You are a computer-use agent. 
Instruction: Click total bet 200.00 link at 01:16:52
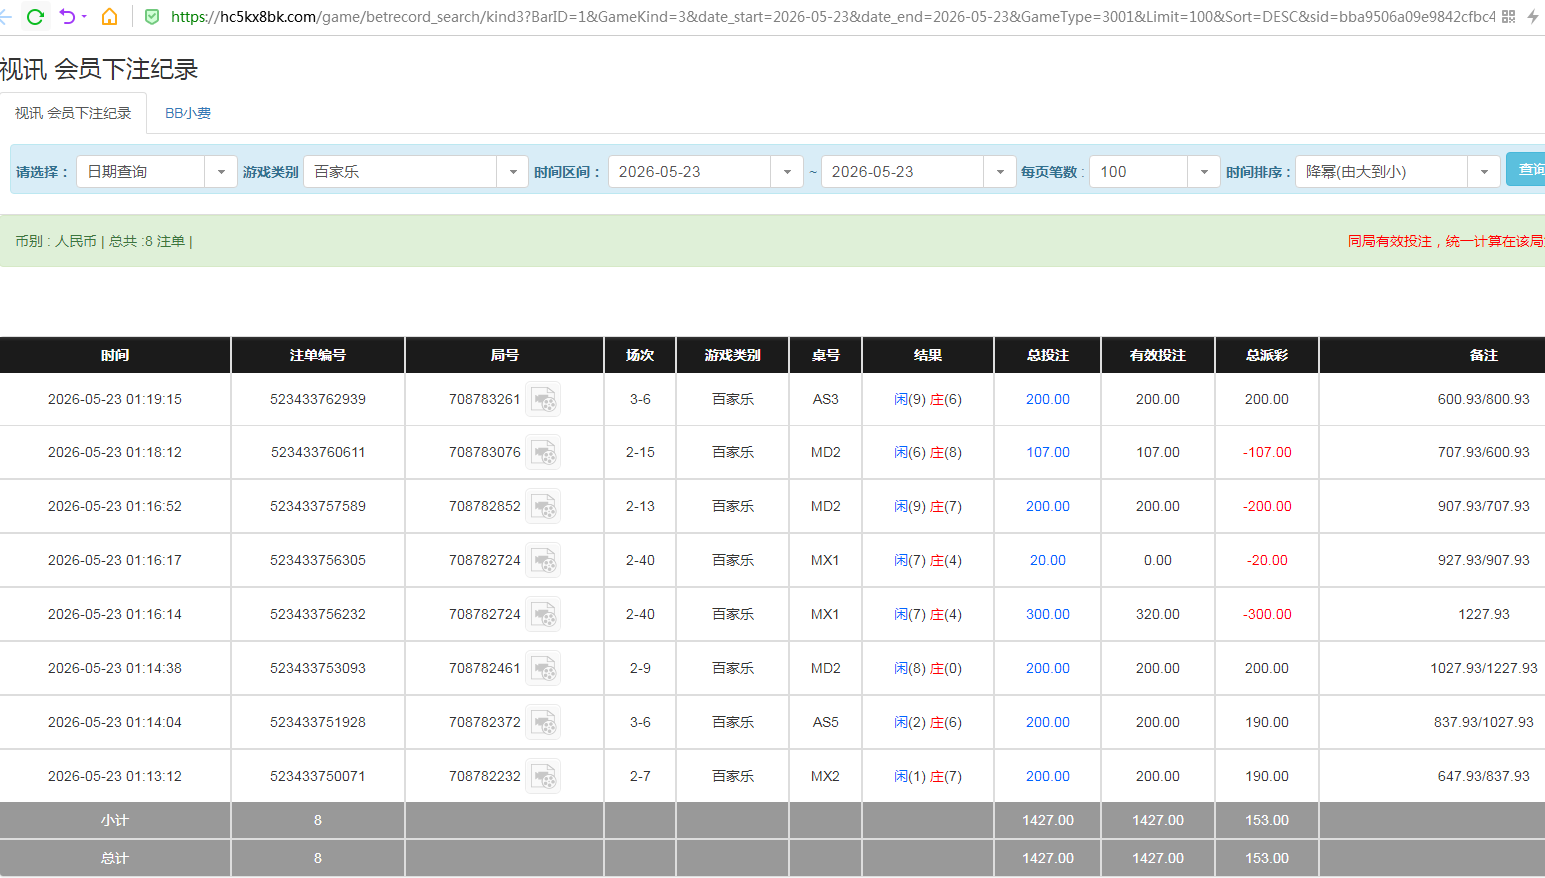coord(1047,507)
